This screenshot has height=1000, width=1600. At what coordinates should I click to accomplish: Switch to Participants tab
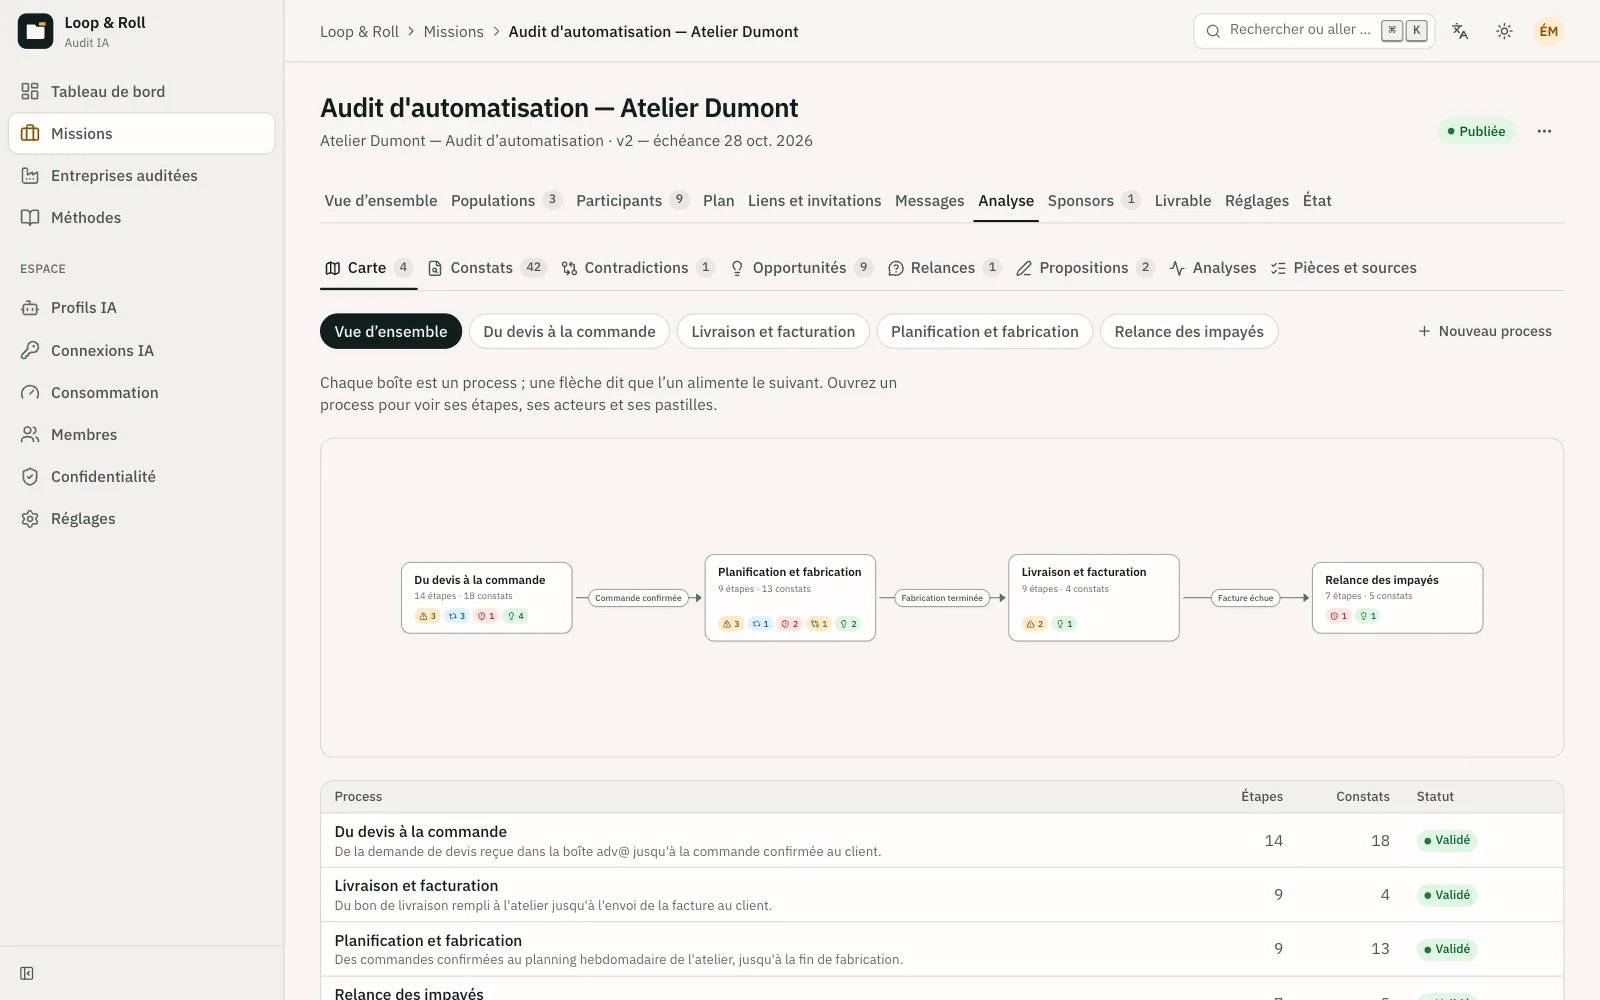[x=632, y=200]
